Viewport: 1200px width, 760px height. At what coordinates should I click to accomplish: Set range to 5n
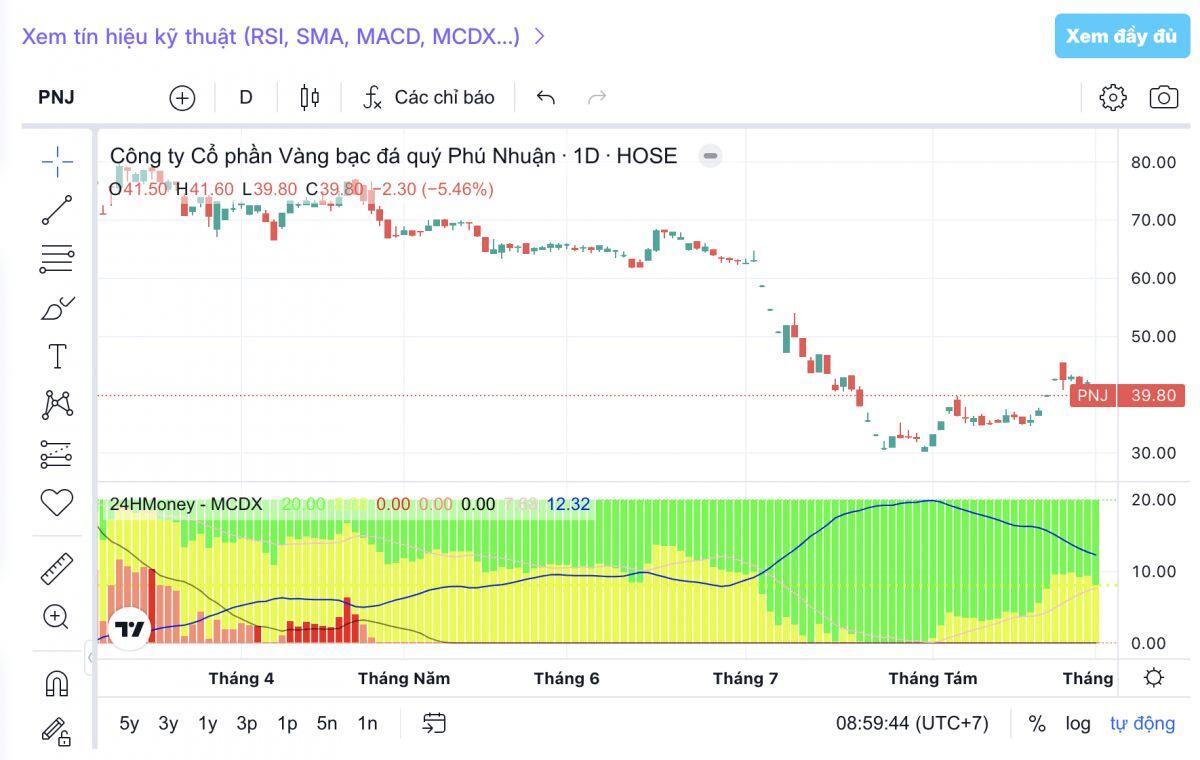[327, 723]
